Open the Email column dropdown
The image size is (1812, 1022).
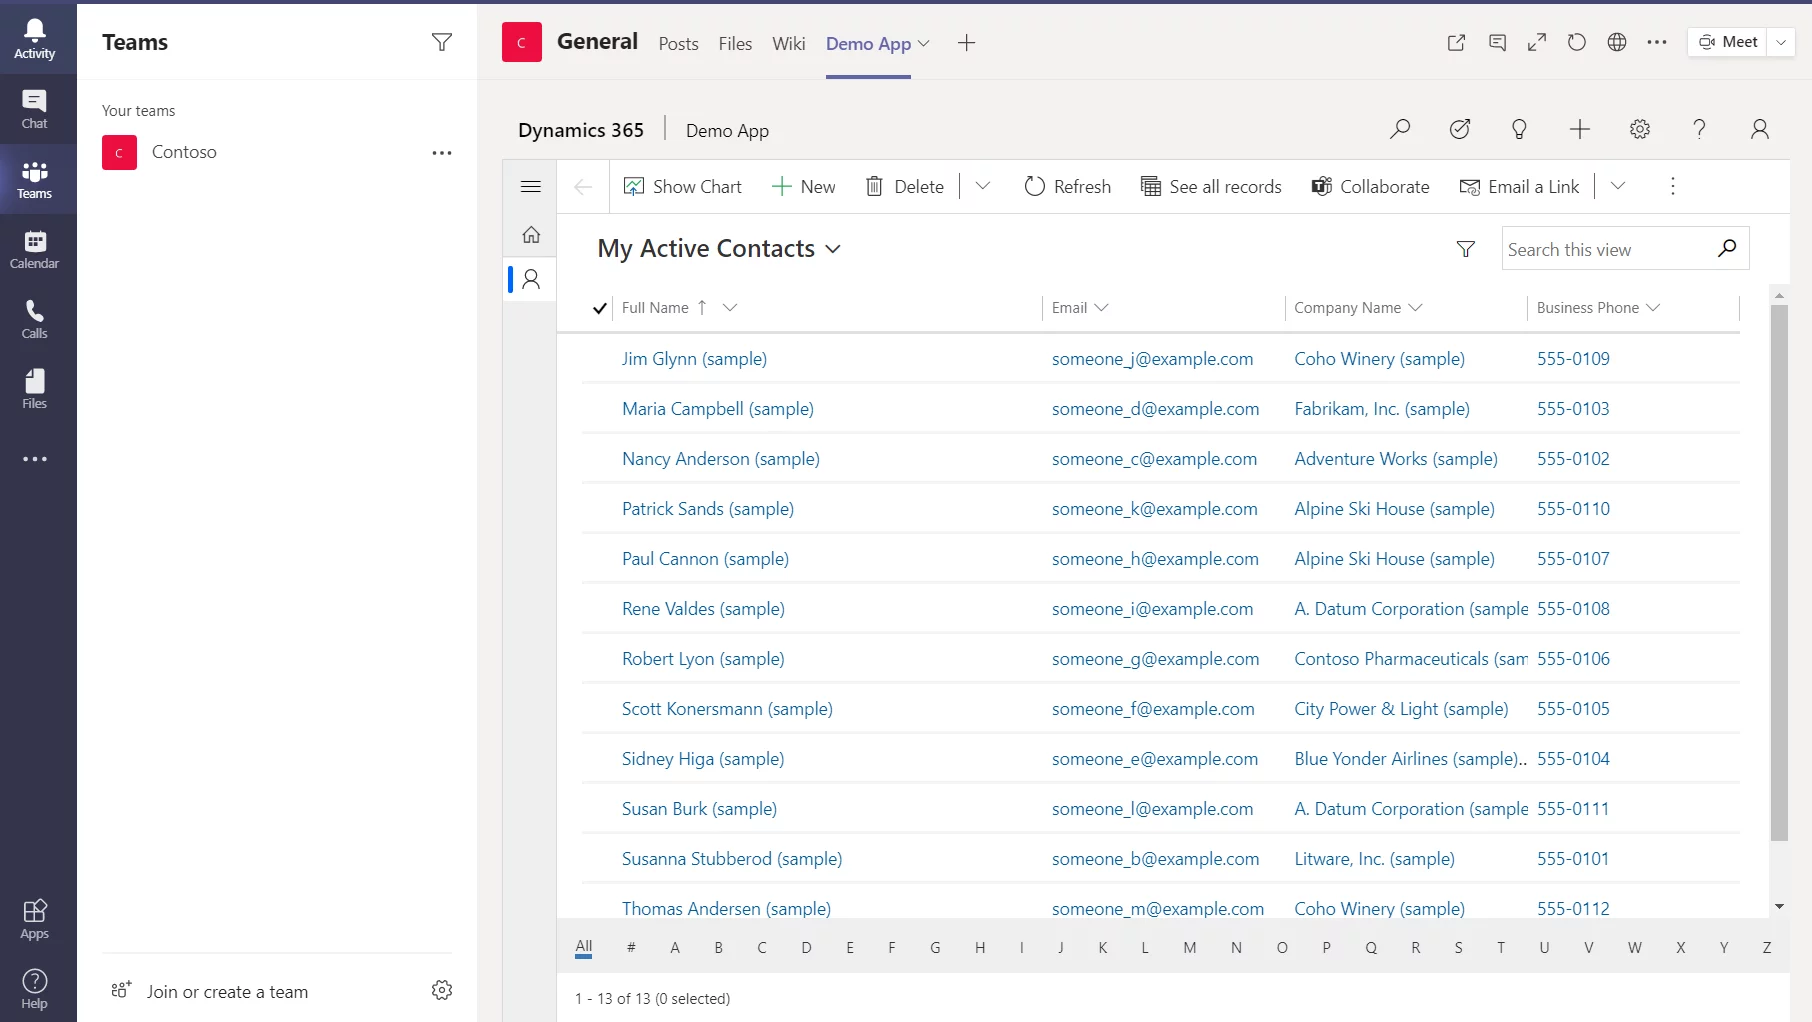[1102, 308]
